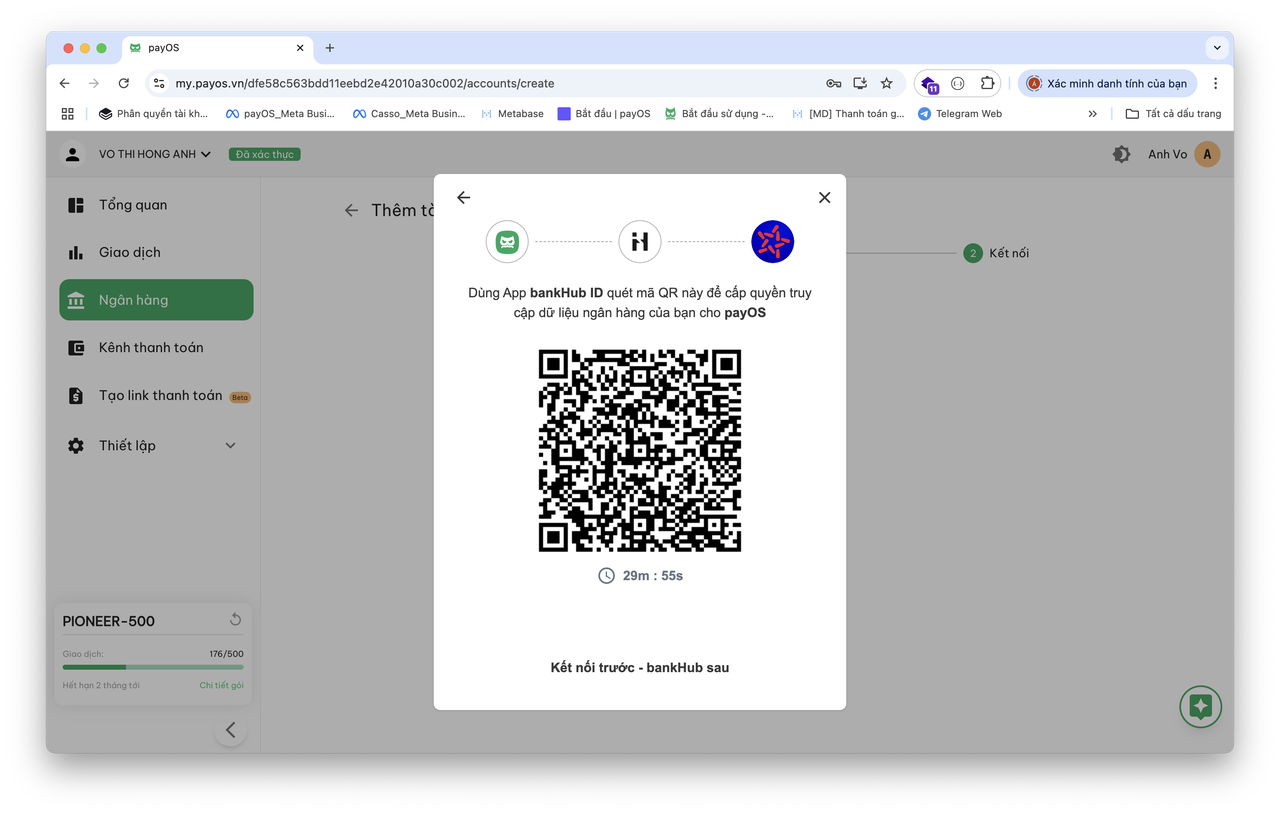This screenshot has width=1280, height=814.
Task: Open the VO THI HONG ANH account dropdown
Action: [155, 154]
